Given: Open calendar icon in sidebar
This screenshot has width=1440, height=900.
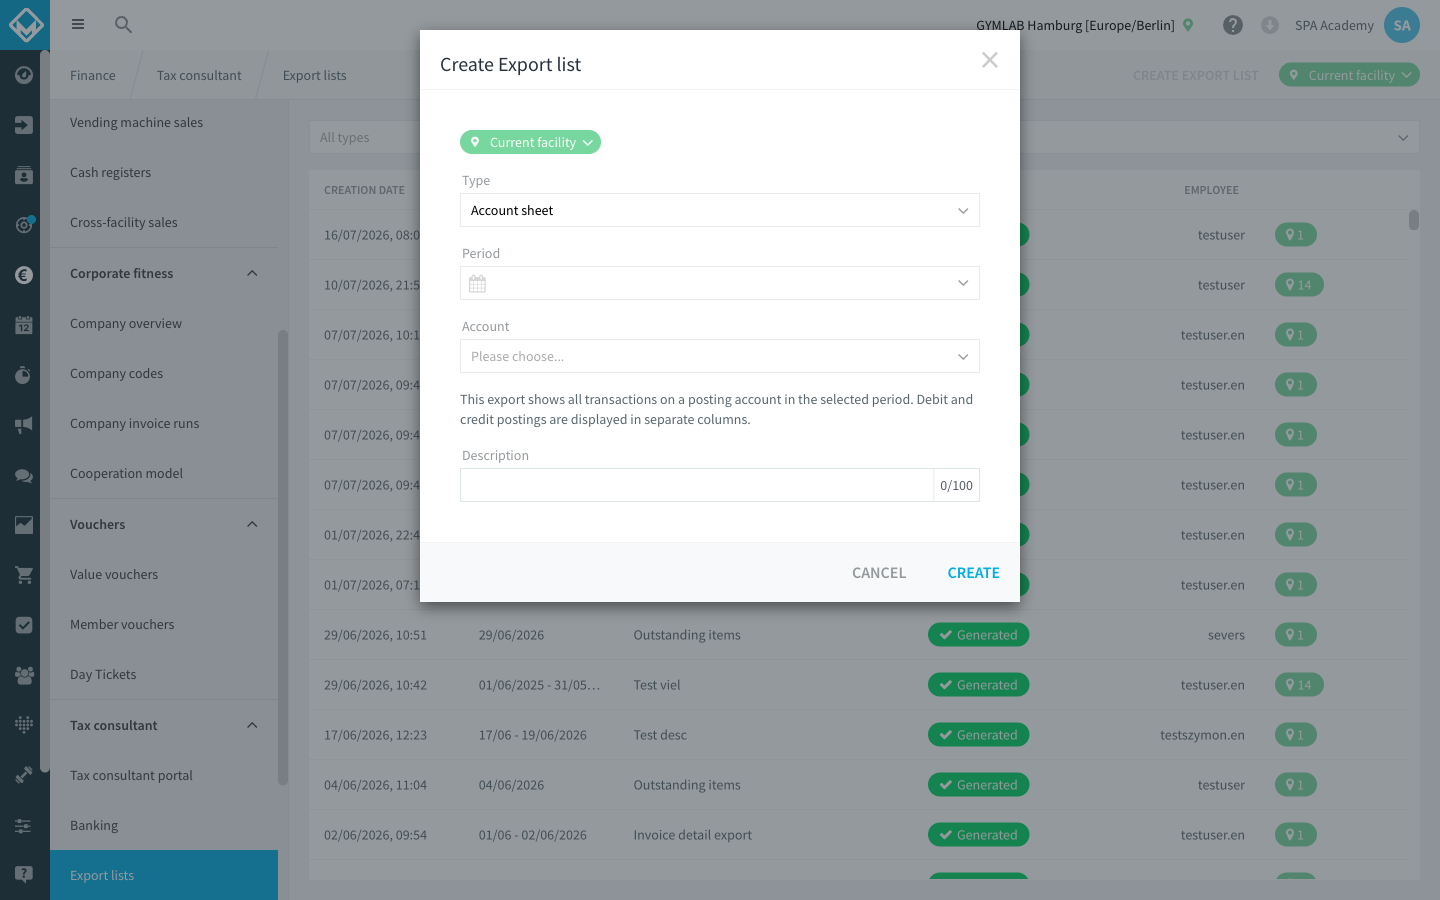Looking at the screenshot, I should coord(24,325).
